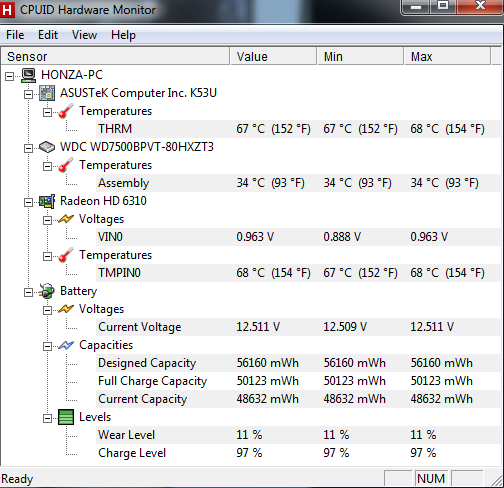Collapse the ASUSTeK Computer Inc. K53U node

(x=29, y=95)
